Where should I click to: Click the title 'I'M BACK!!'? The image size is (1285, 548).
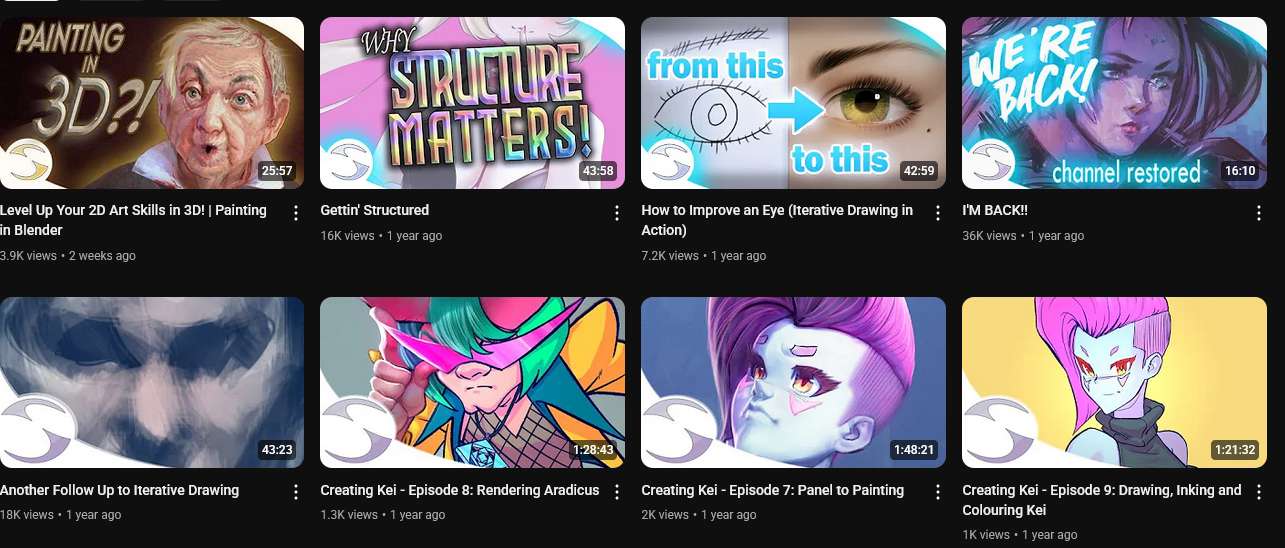[995, 210]
